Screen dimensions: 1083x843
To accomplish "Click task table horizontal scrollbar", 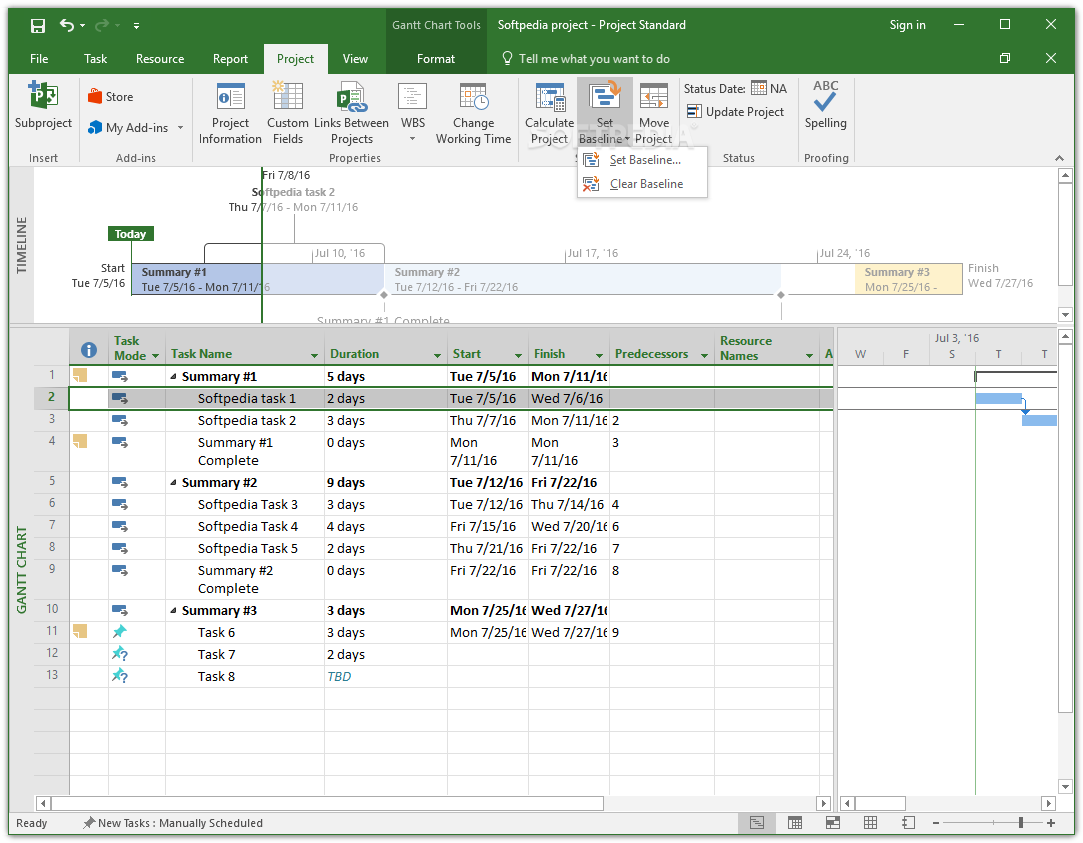I will 327,804.
